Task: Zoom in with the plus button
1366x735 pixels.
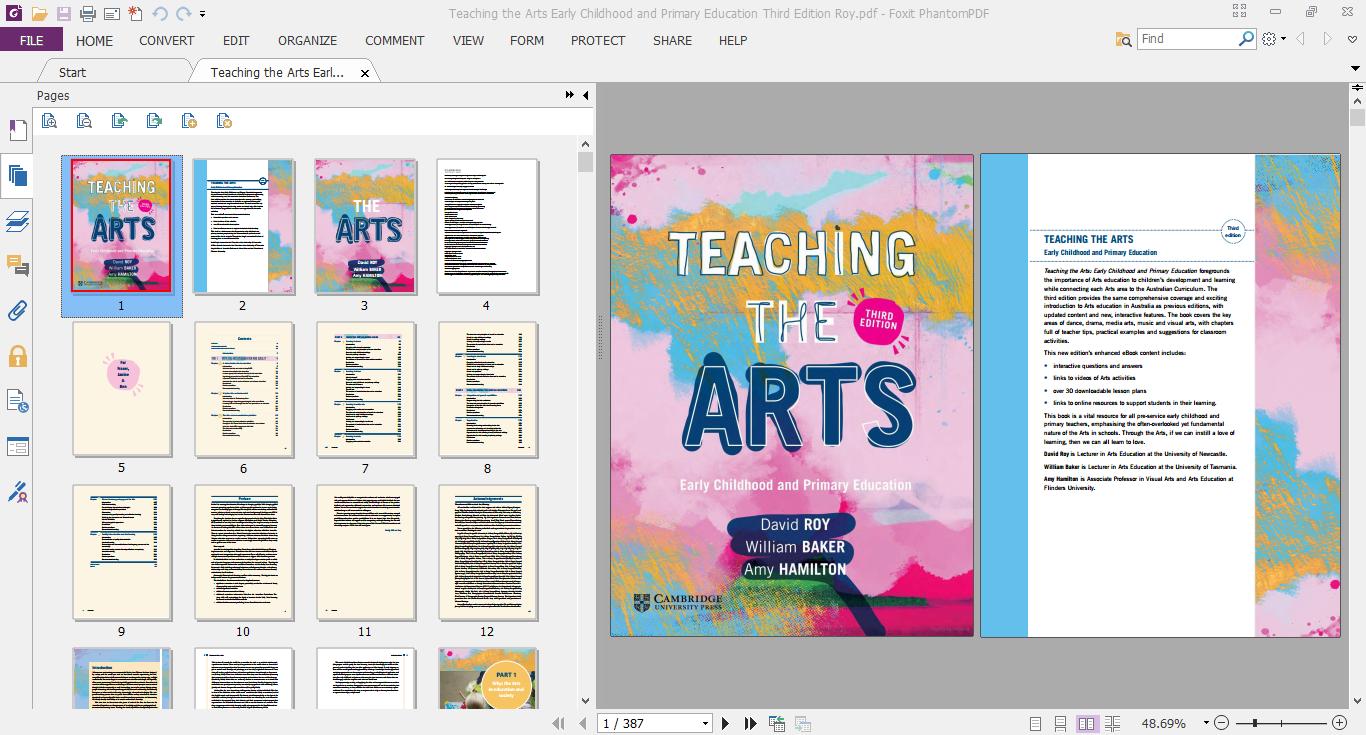Action: [x=1340, y=723]
